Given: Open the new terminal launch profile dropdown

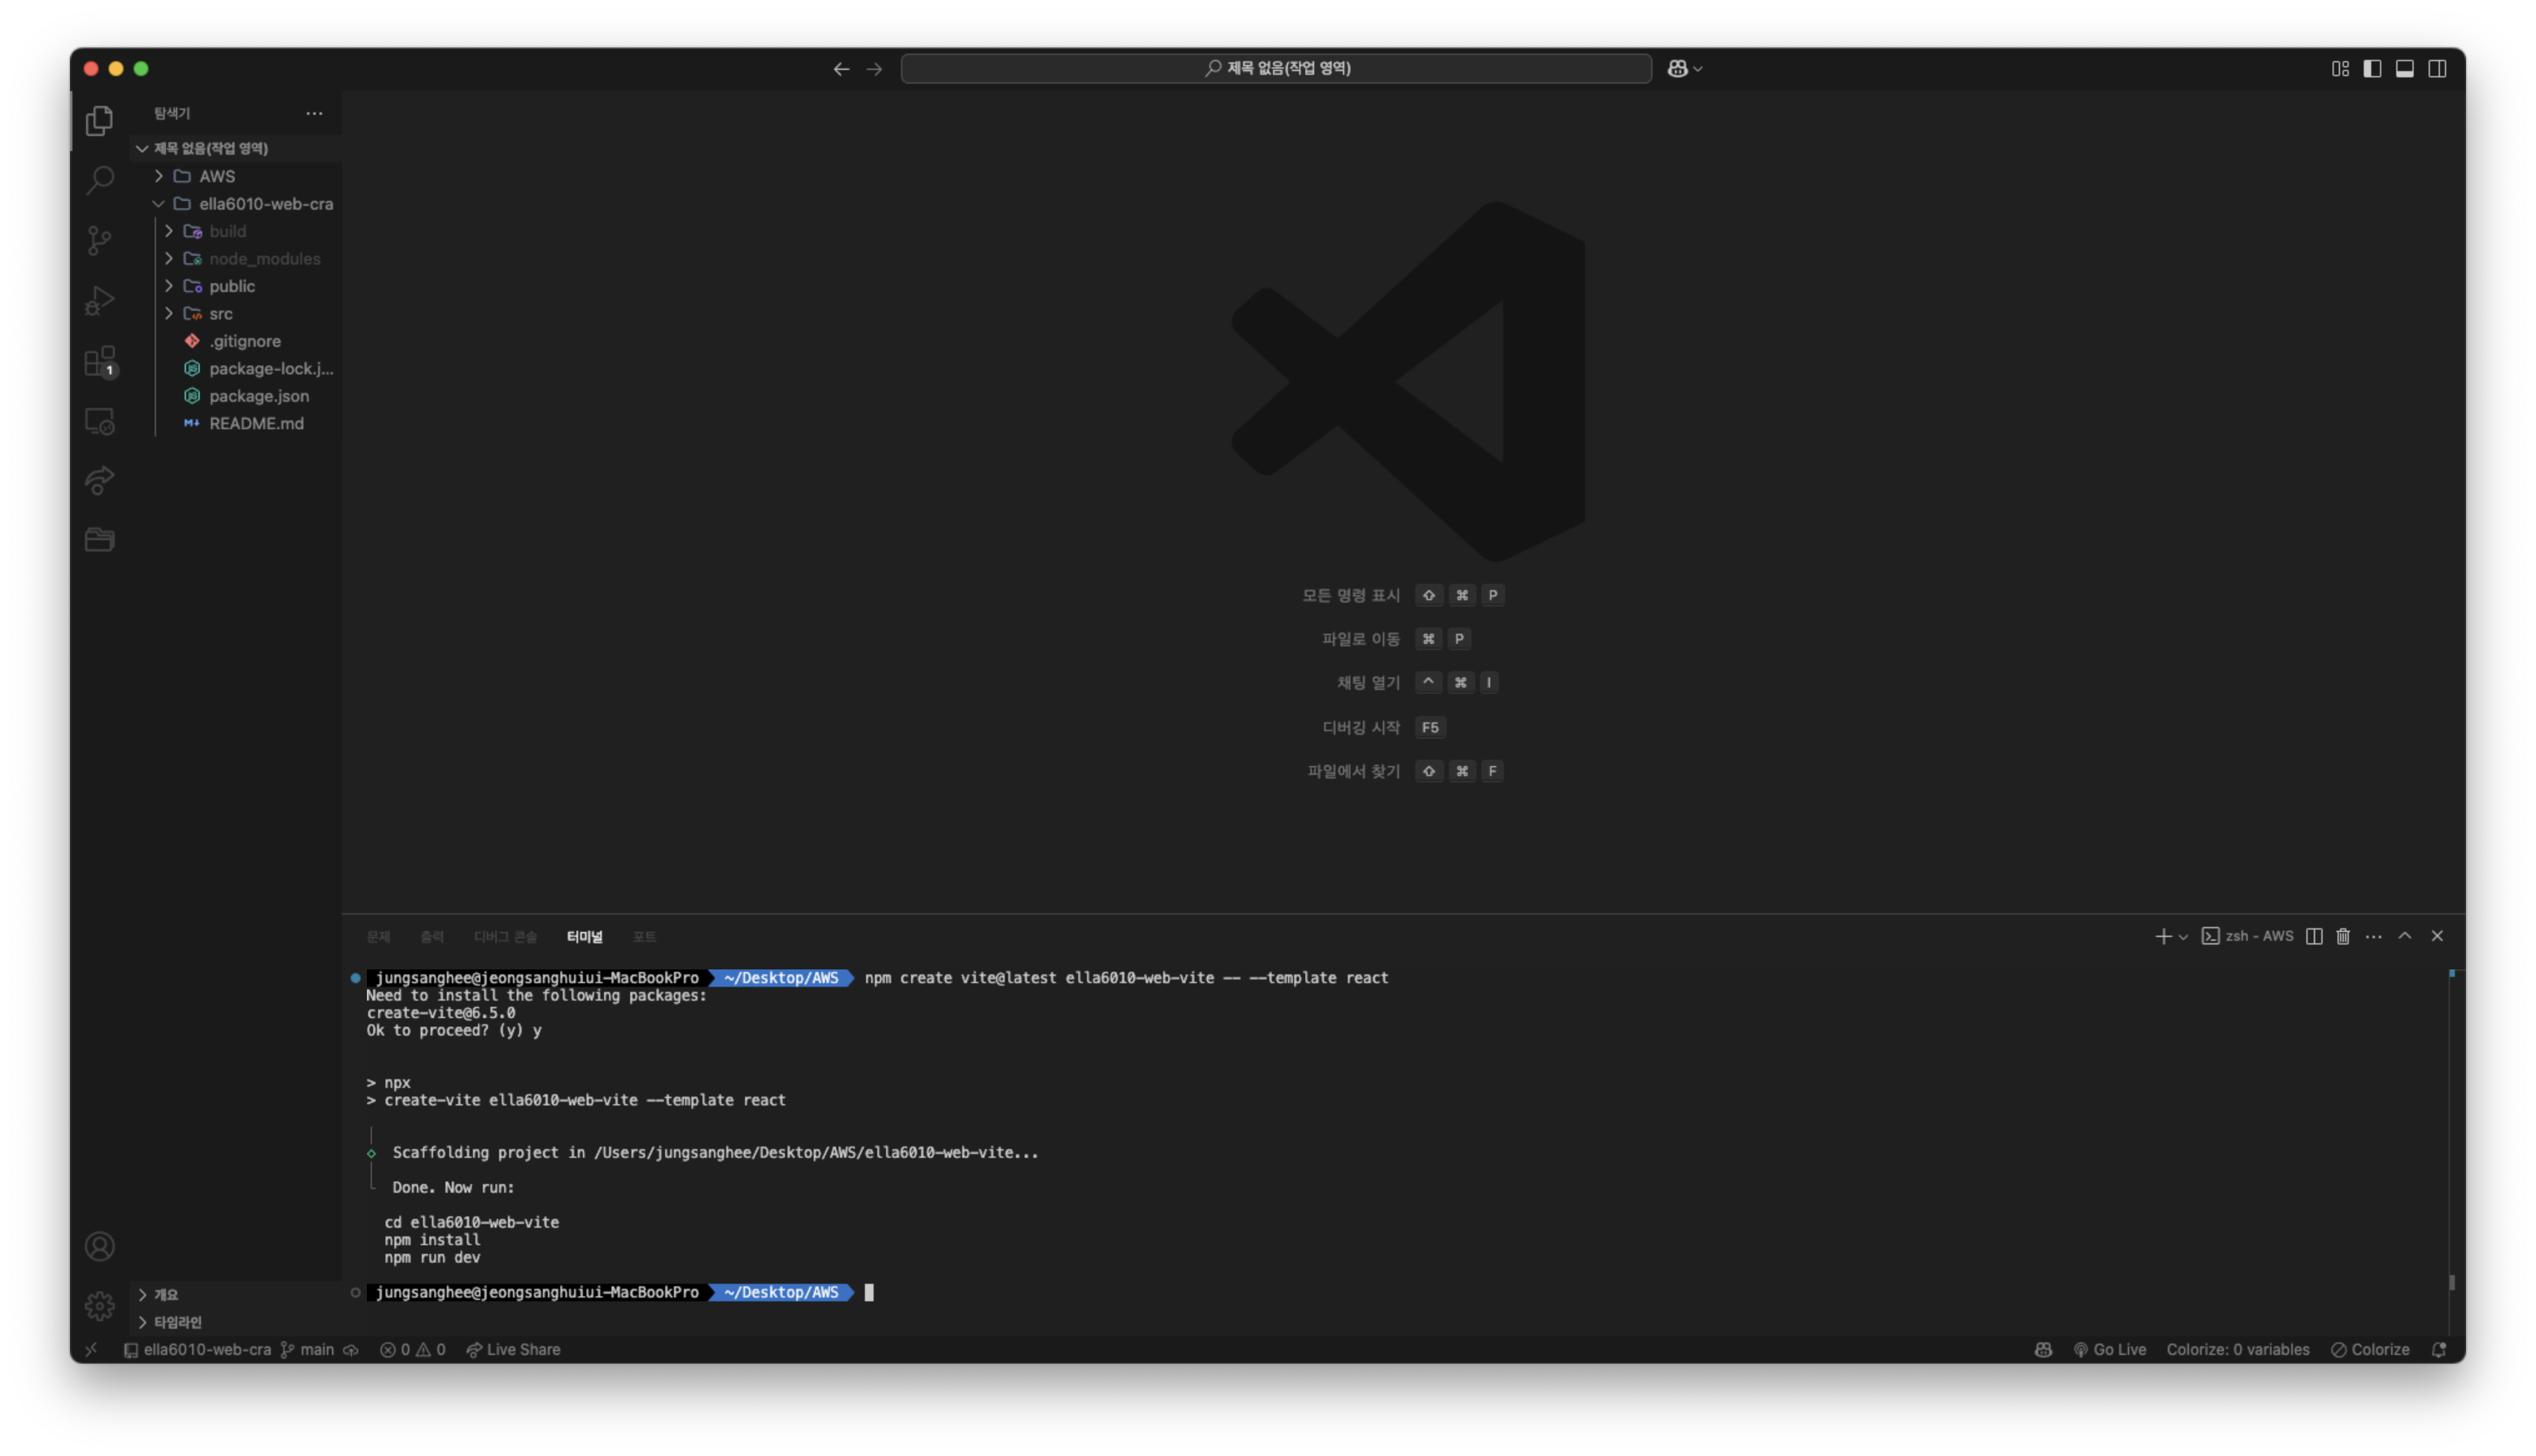Looking at the screenshot, I should [x=2183, y=937].
